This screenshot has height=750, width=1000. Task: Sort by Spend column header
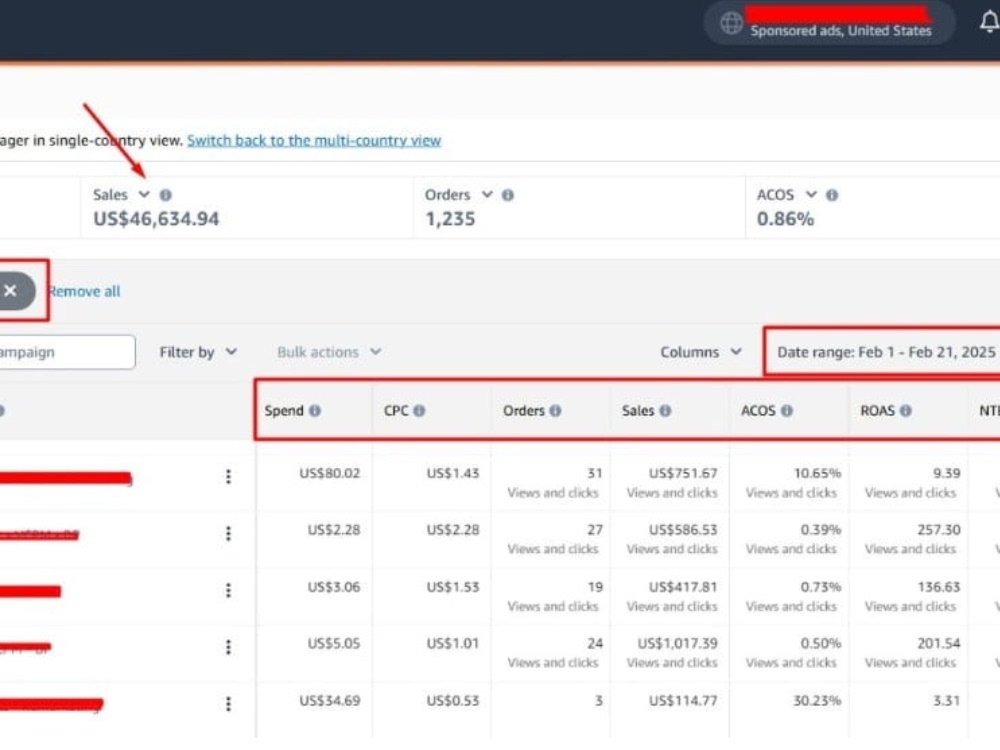(284, 411)
